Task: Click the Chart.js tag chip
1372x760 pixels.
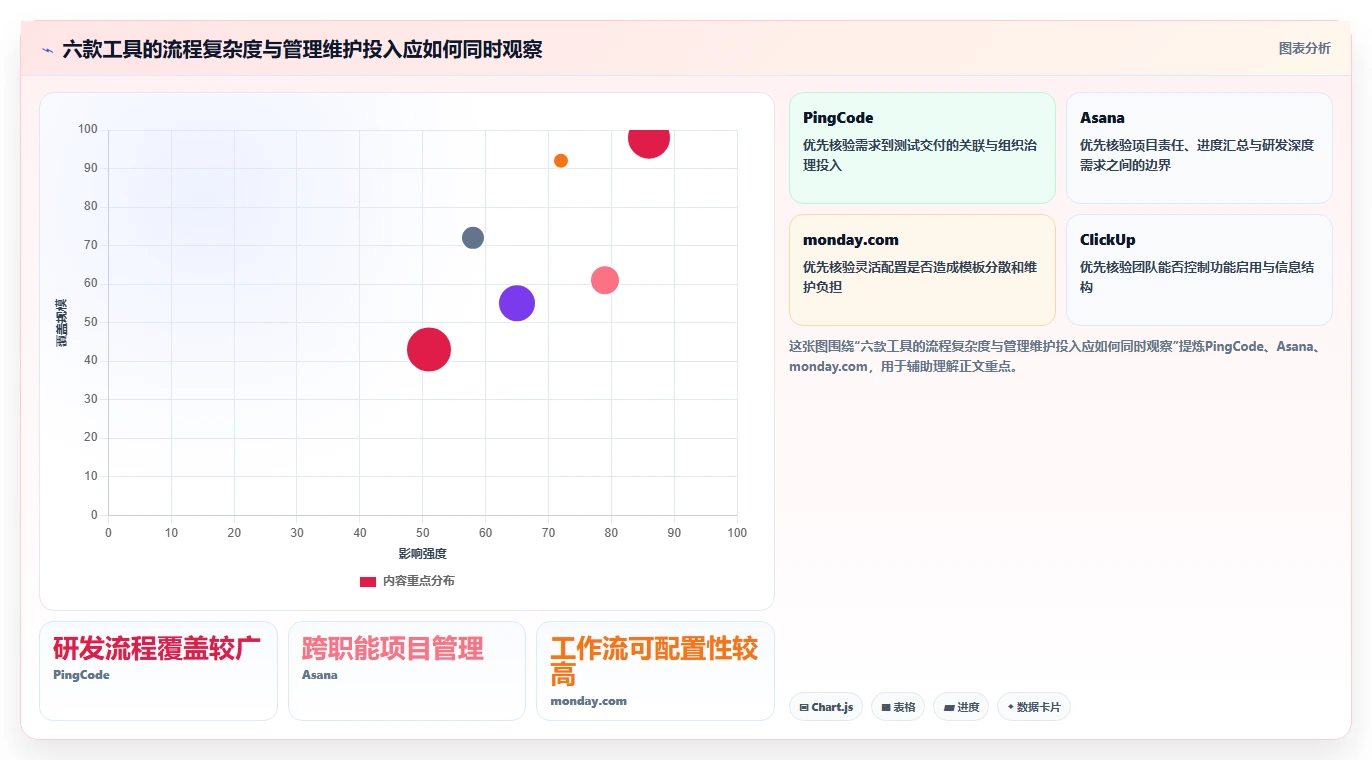Action: coord(826,707)
